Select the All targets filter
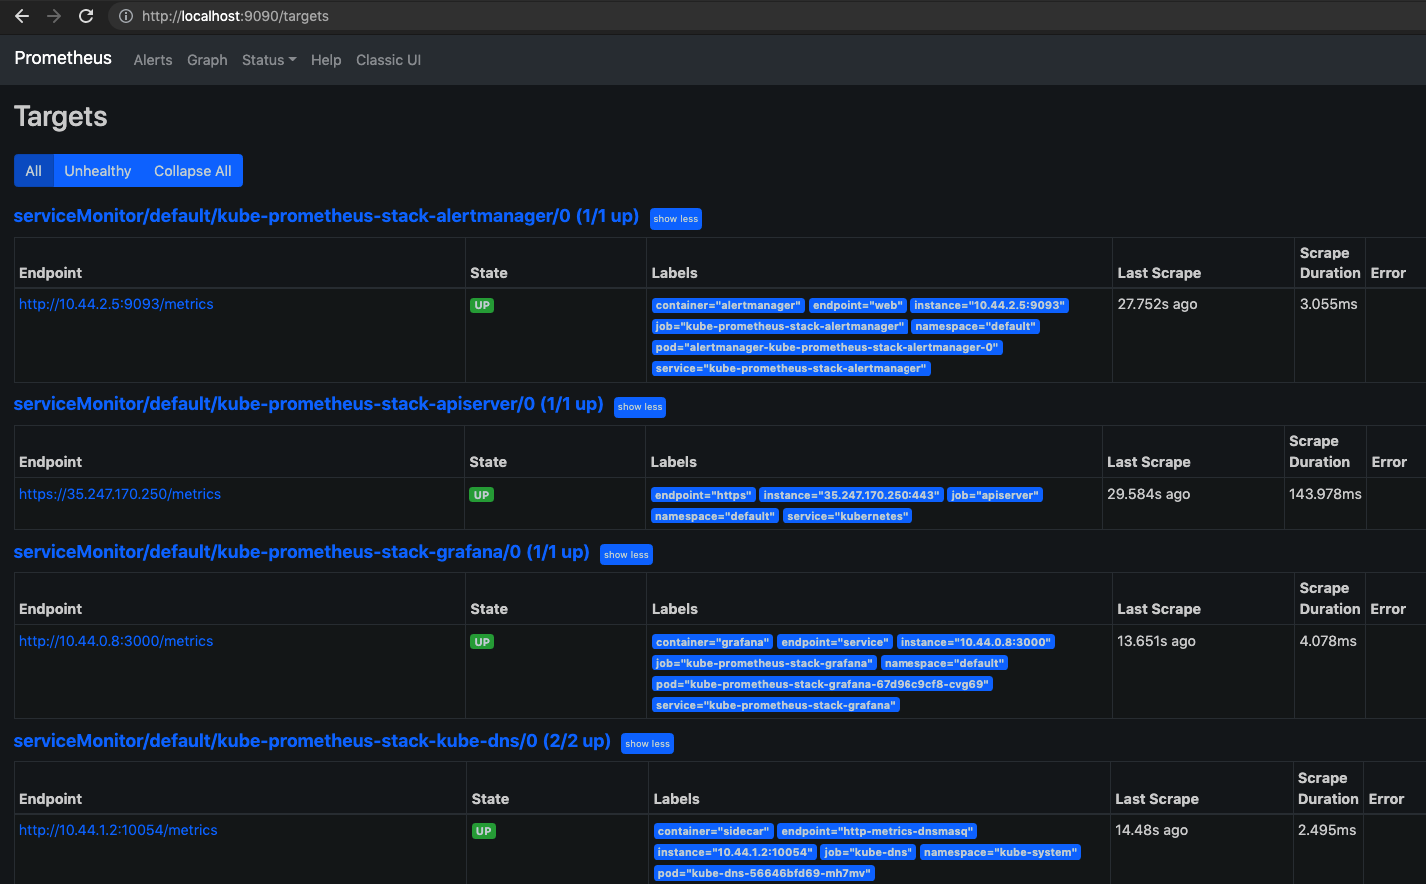The width and height of the screenshot is (1426, 884). point(34,171)
